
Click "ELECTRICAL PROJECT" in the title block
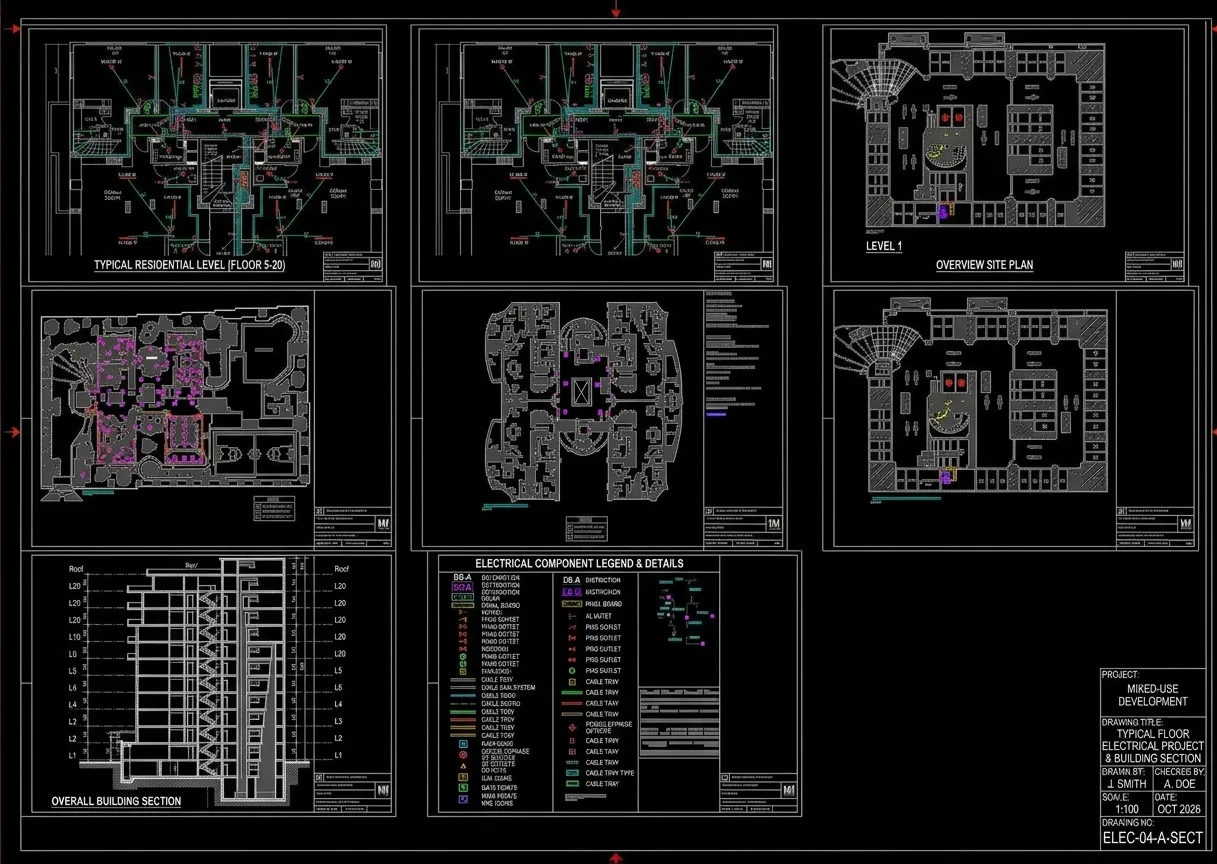(1152, 746)
